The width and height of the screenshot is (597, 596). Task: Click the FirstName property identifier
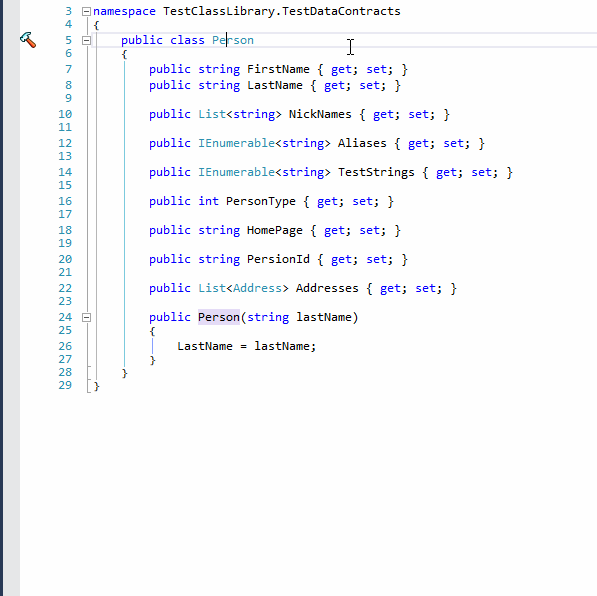click(278, 69)
